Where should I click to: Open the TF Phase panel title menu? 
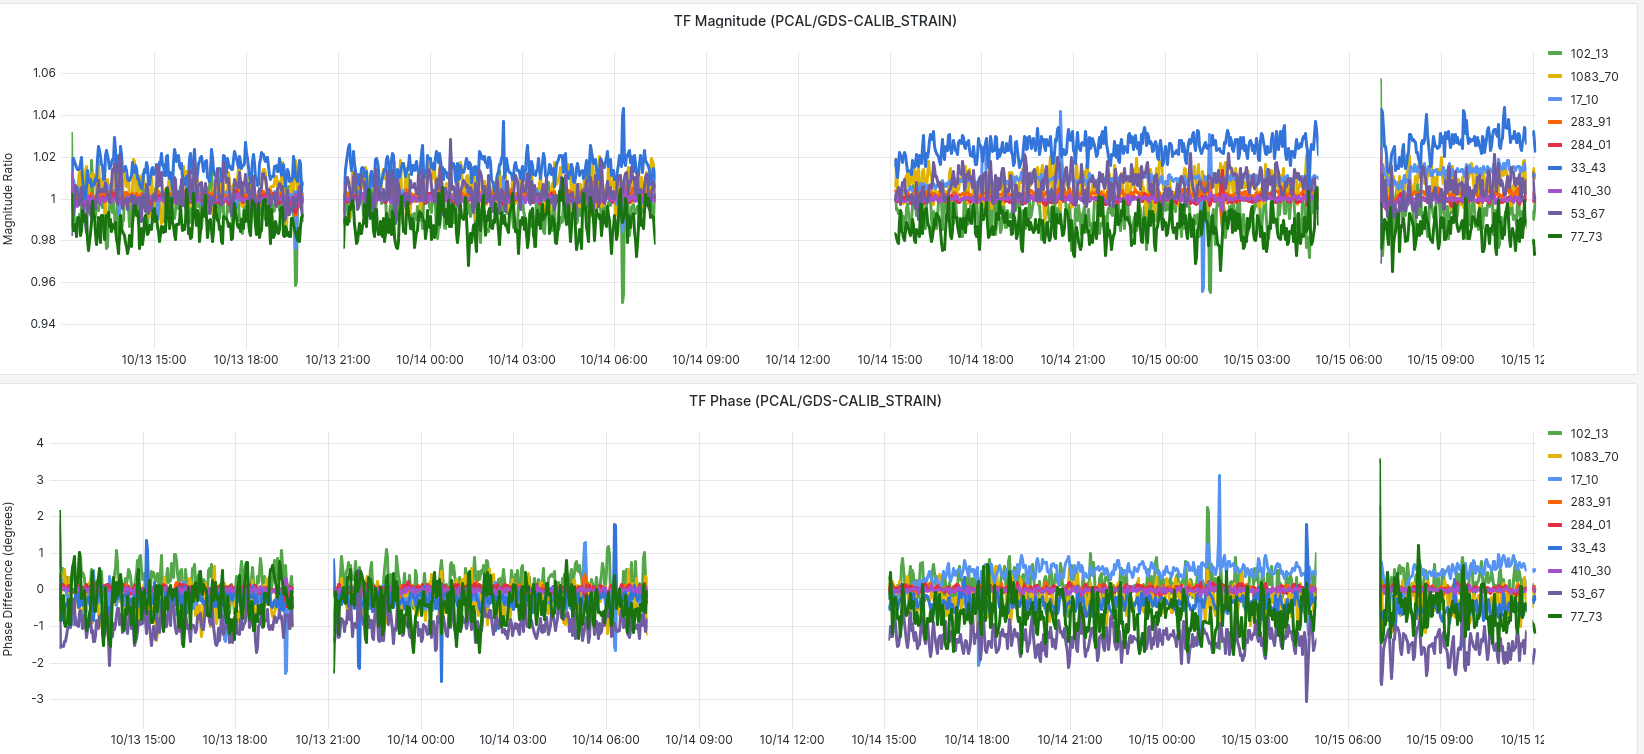tap(814, 401)
